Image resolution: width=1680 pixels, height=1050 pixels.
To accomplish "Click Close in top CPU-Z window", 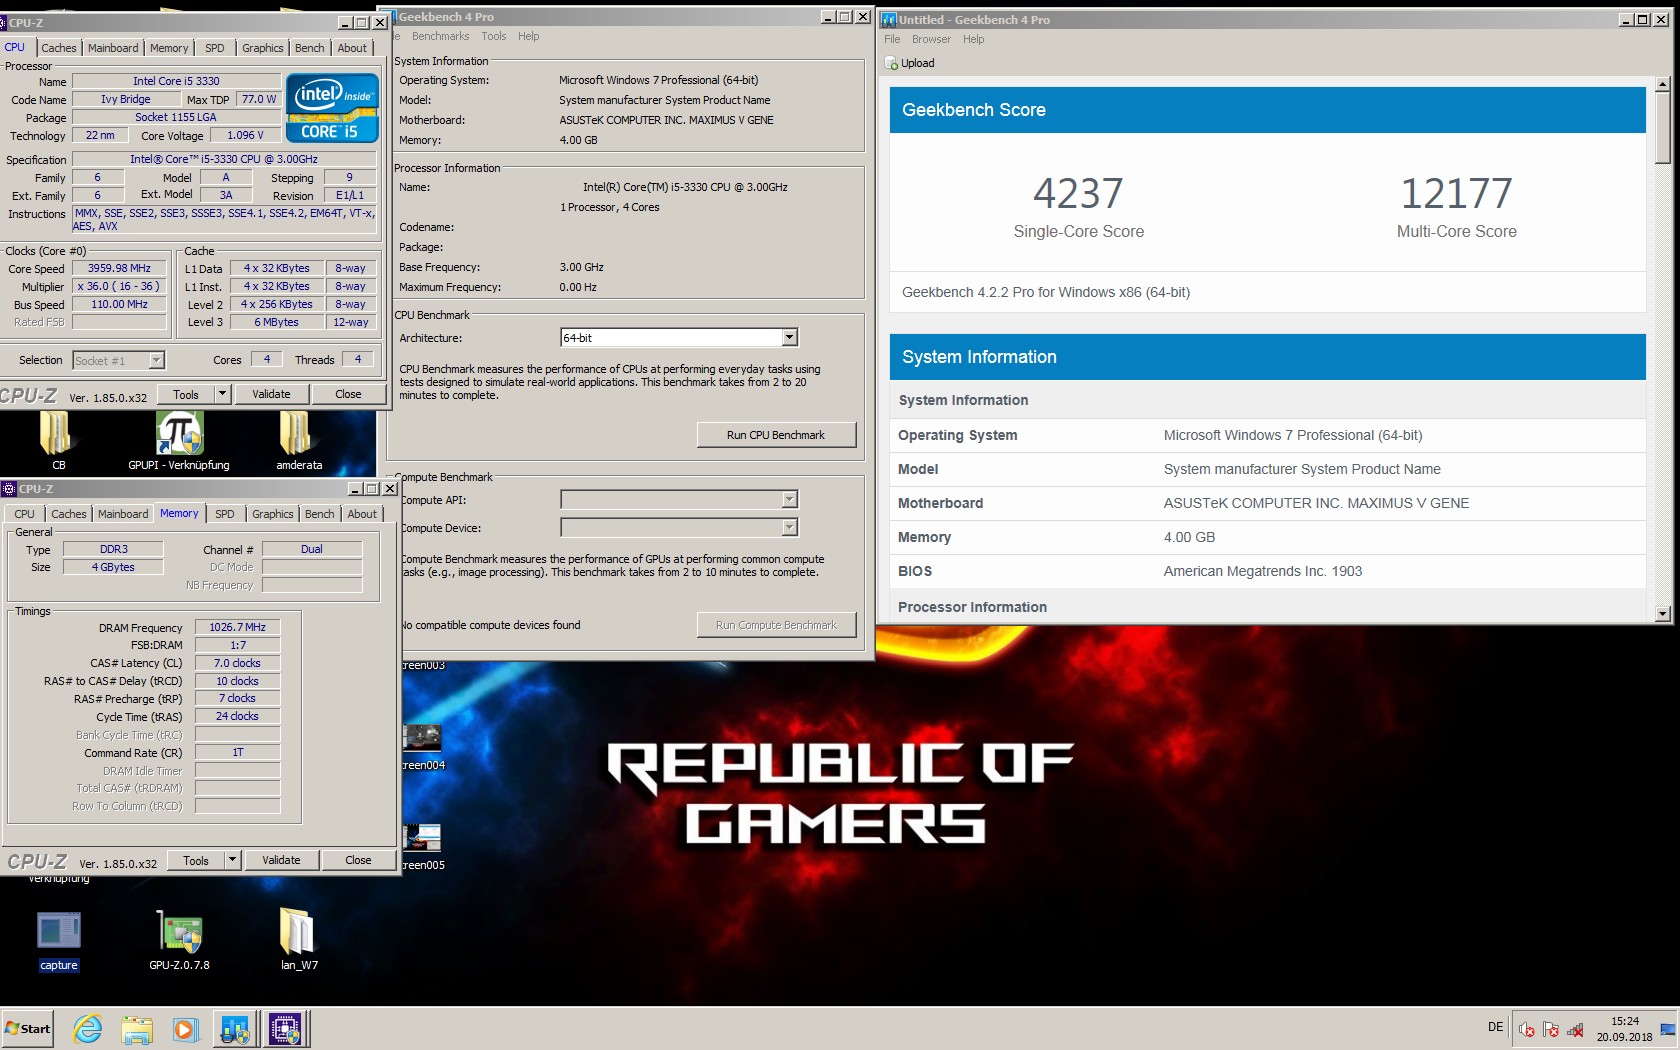I will [348, 394].
